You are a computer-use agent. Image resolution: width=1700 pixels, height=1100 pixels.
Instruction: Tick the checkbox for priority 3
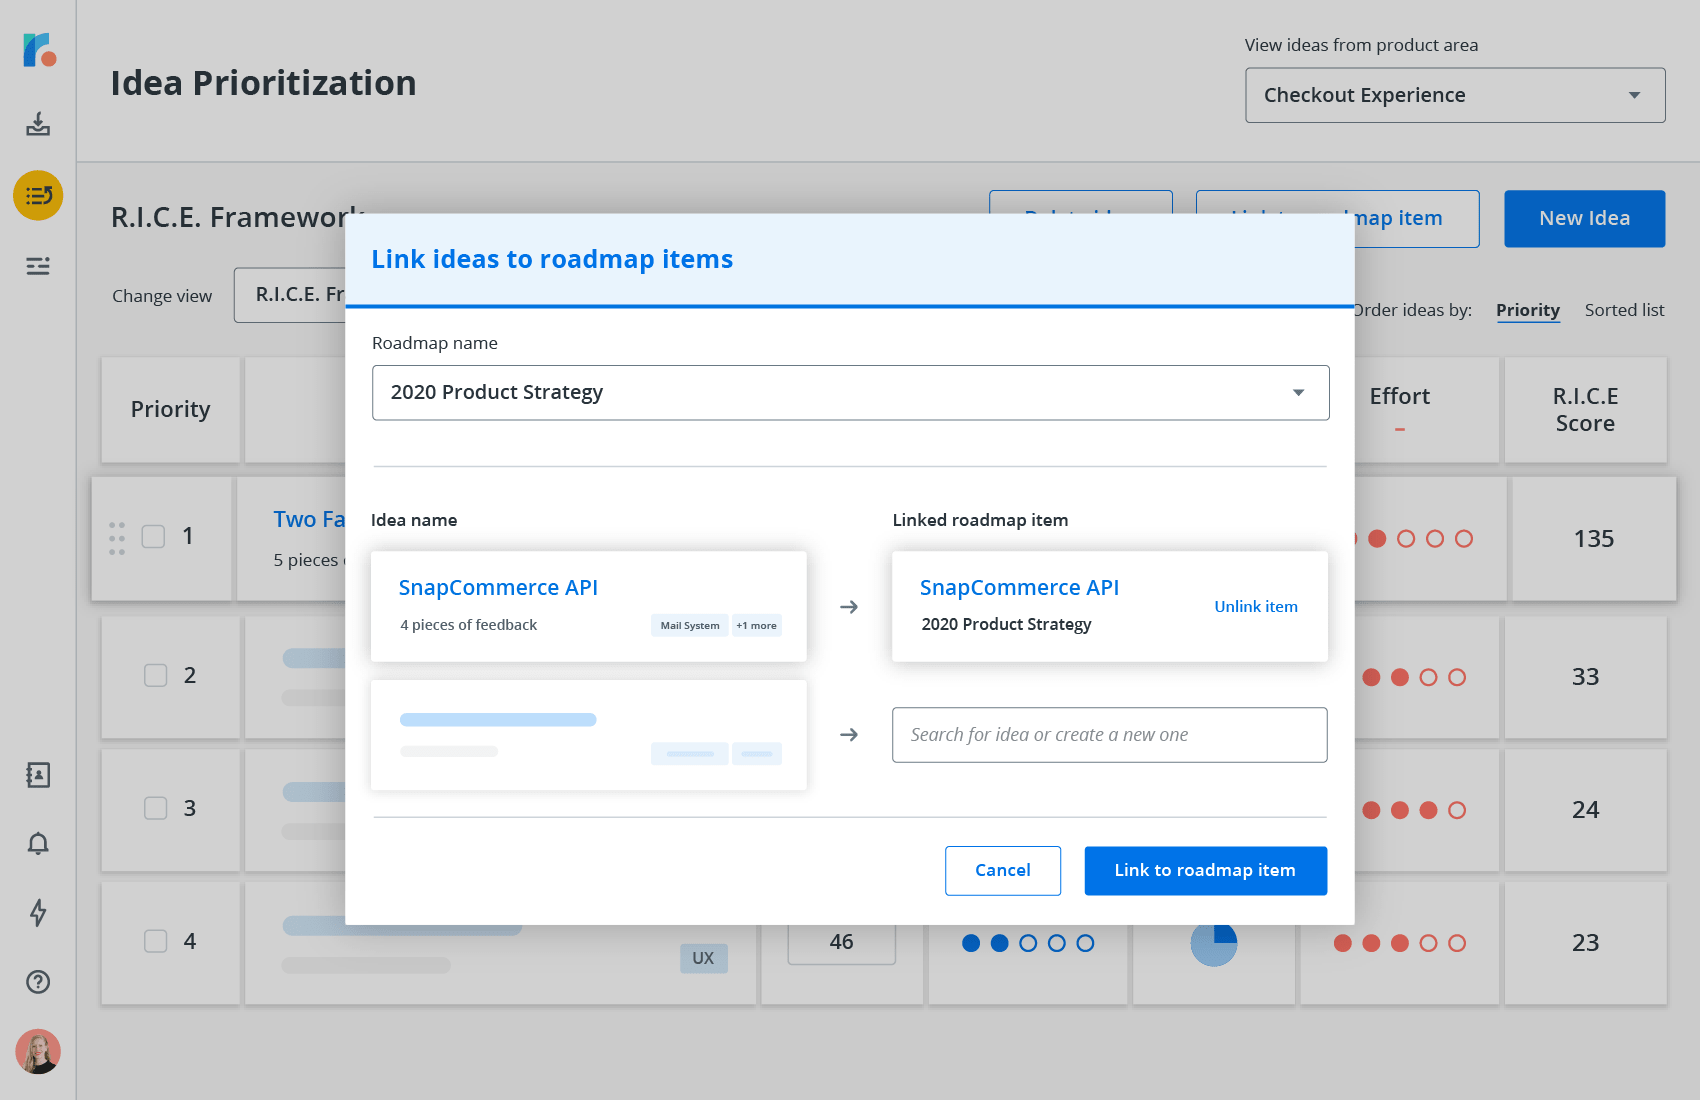(x=156, y=808)
